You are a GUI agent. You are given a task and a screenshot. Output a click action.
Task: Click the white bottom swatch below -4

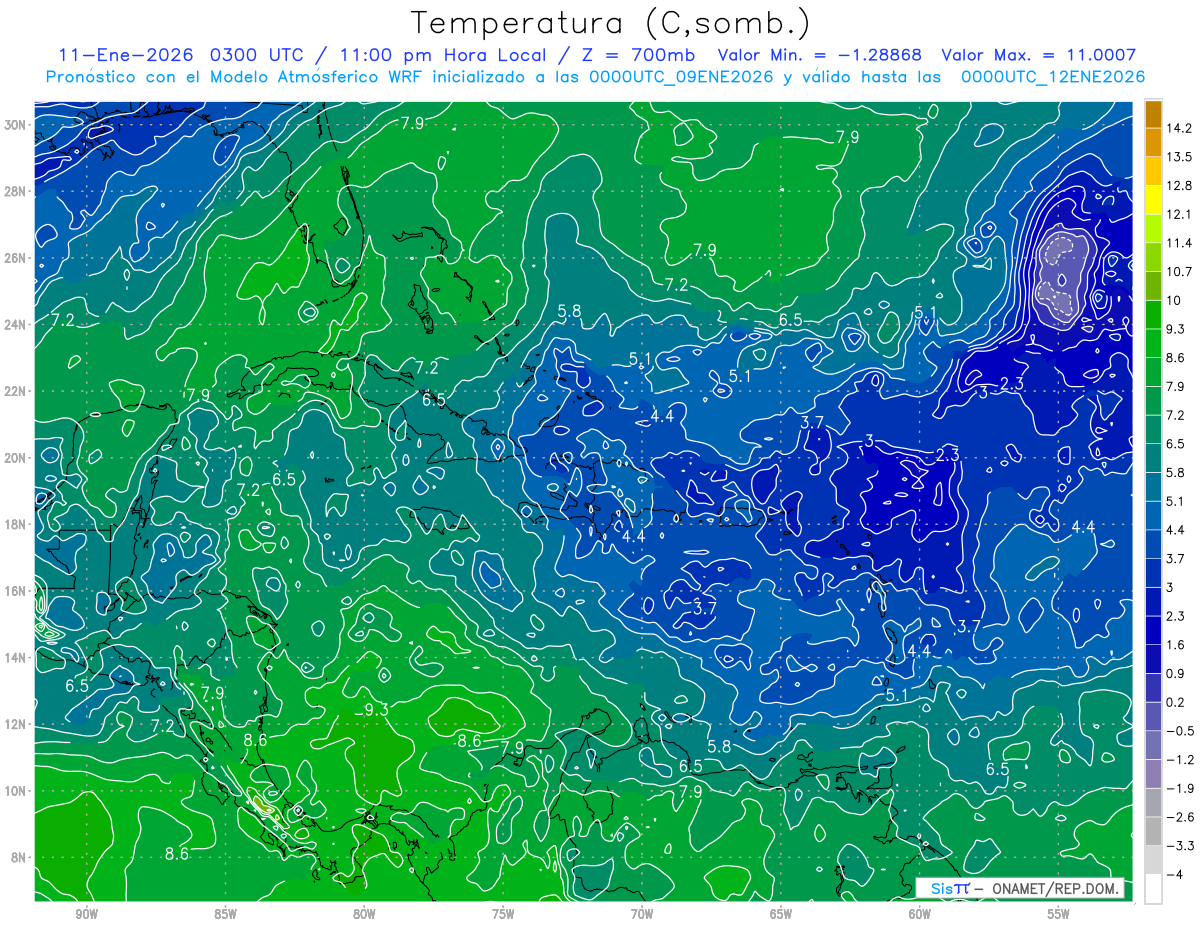pyautogui.click(x=1153, y=889)
